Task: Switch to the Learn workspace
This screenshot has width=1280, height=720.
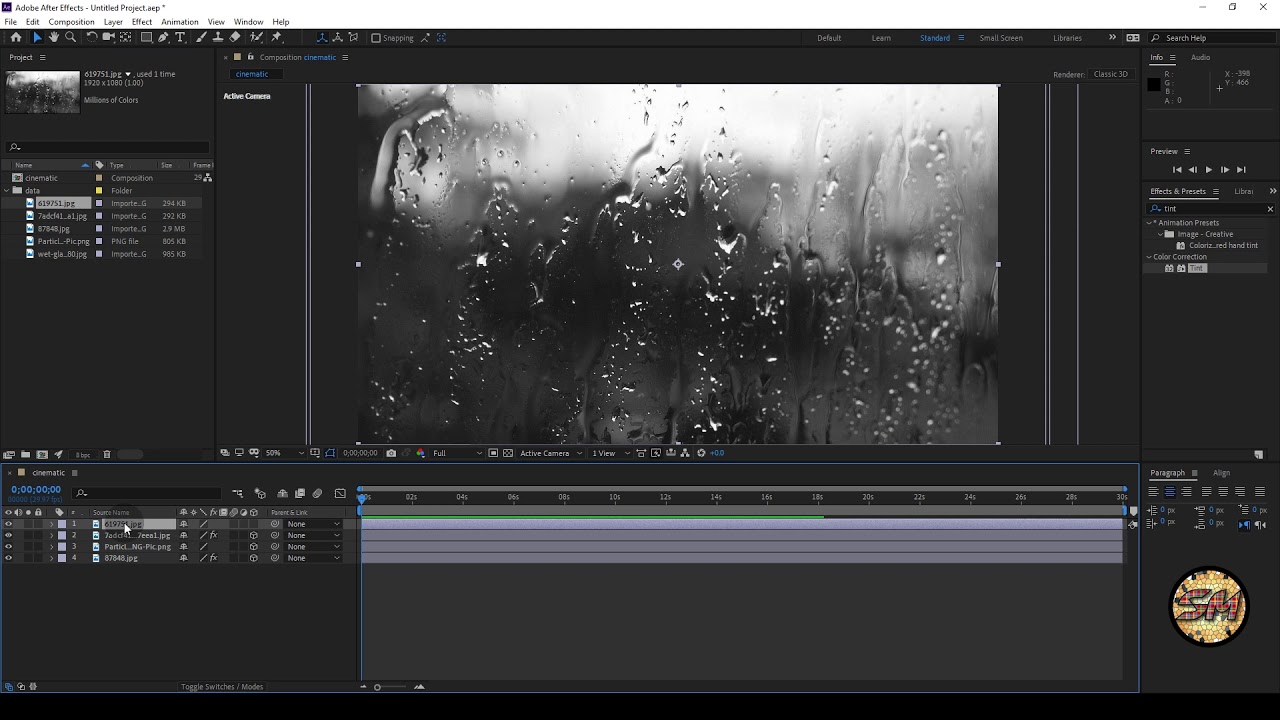Action: click(x=881, y=38)
